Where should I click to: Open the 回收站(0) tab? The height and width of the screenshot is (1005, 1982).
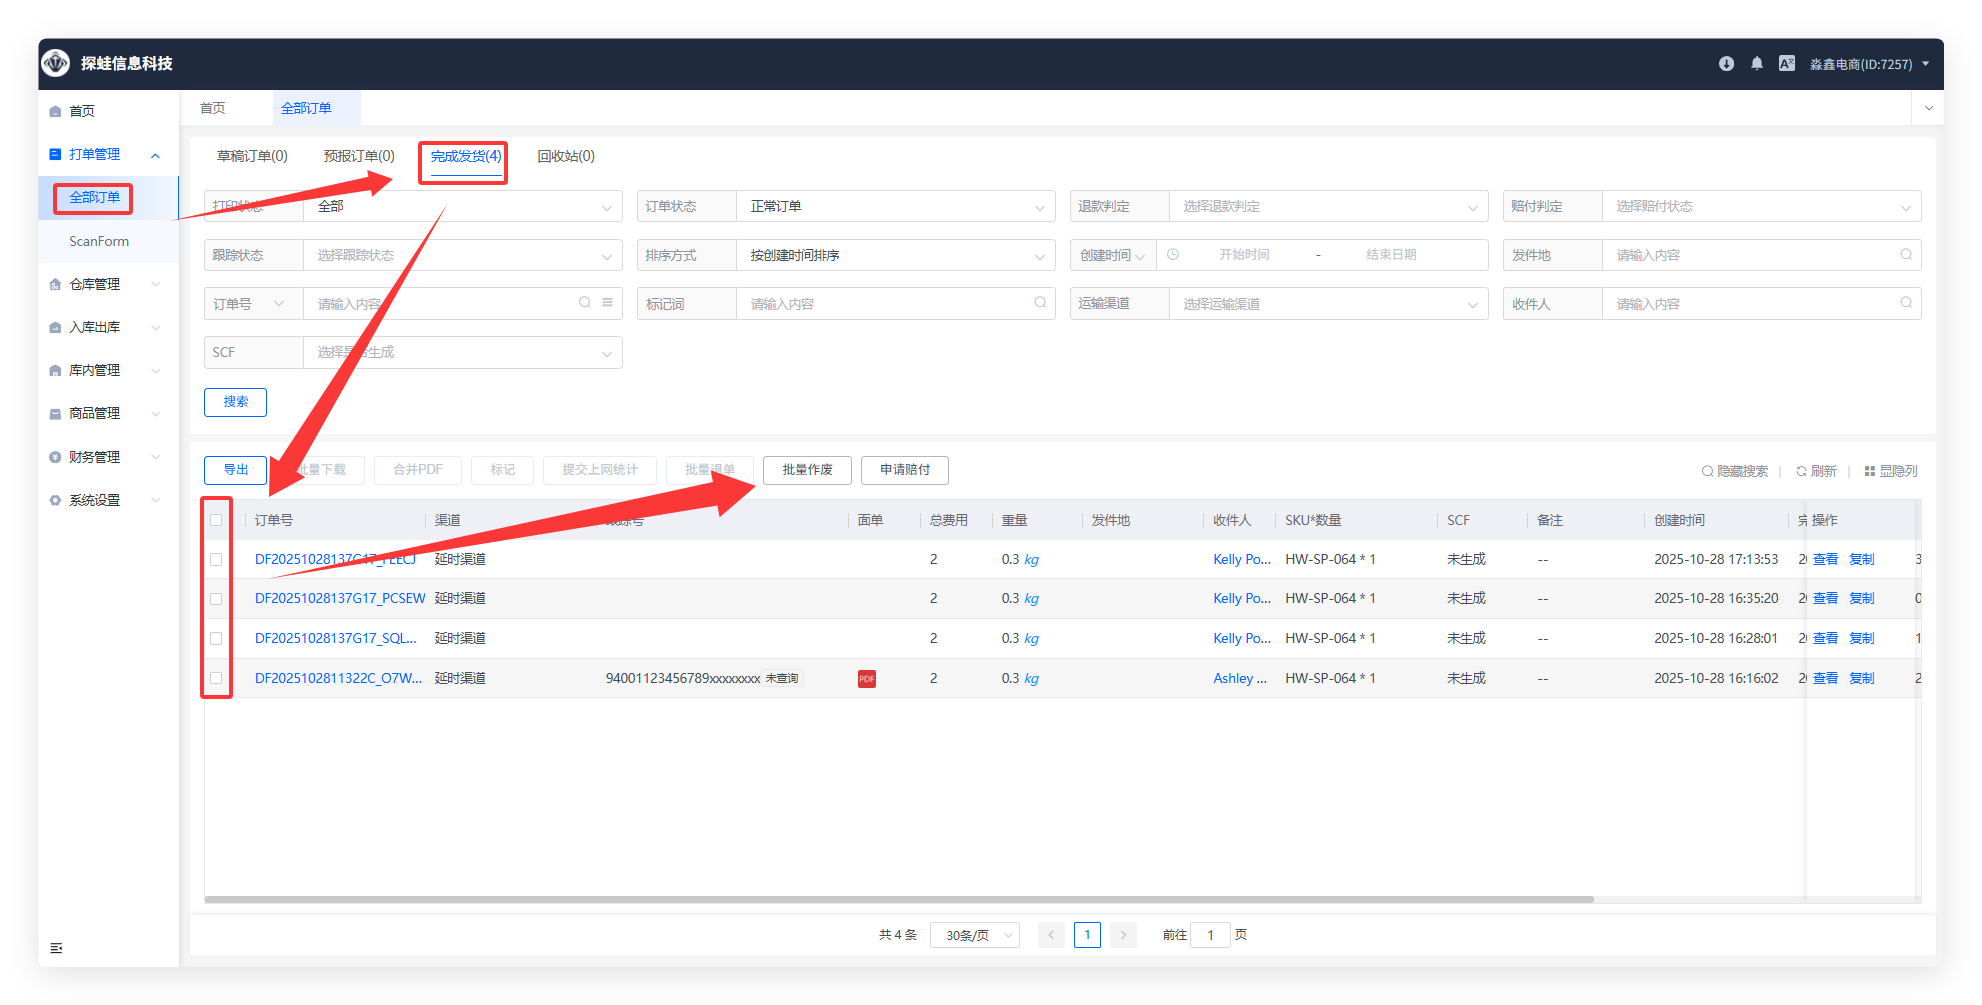(x=565, y=157)
